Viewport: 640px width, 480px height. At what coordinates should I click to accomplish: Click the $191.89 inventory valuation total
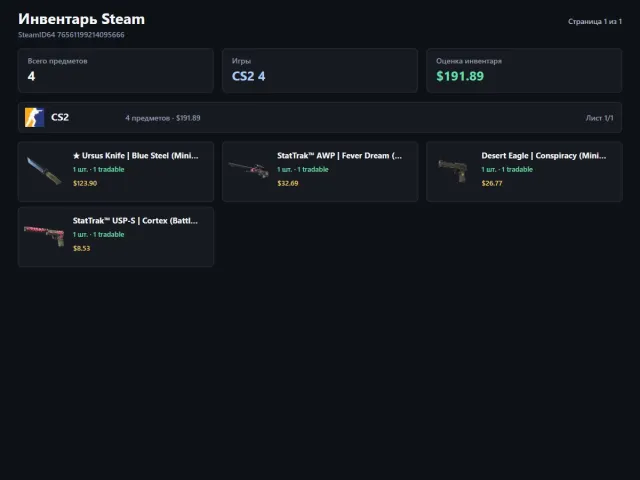pyautogui.click(x=460, y=76)
